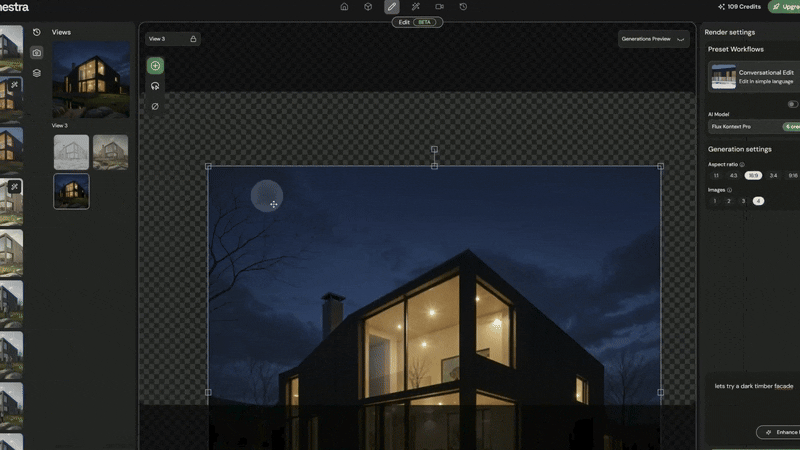Click the info icon beside Images
The height and width of the screenshot is (450, 800).
point(730,190)
